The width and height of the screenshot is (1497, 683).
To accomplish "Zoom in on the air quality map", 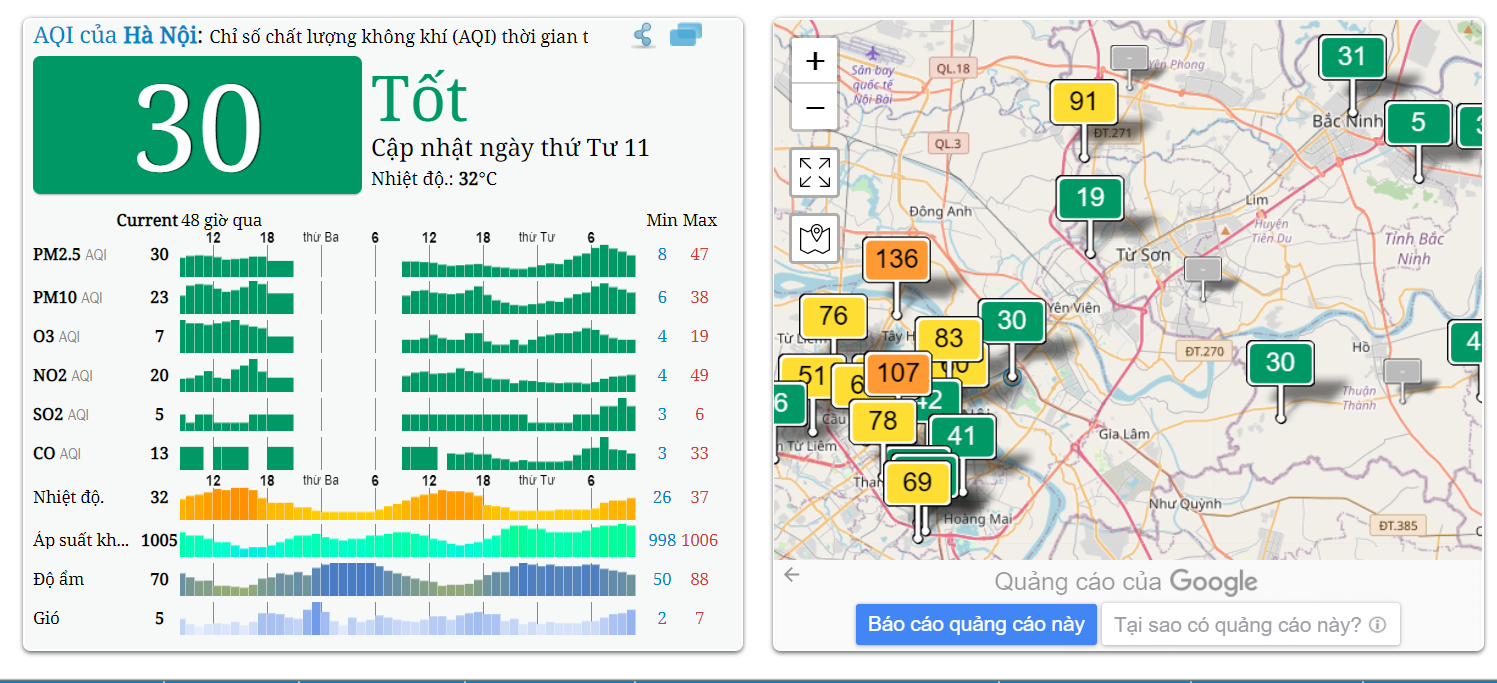I will 815,61.
